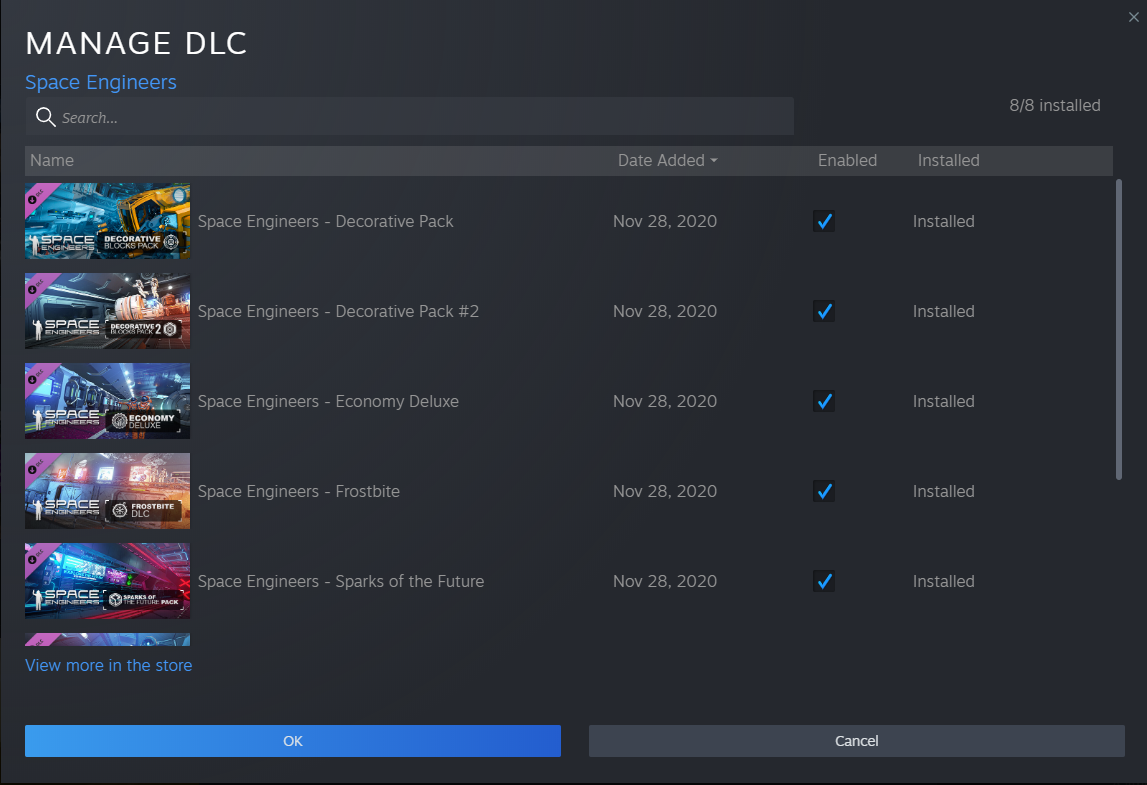Image resolution: width=1147 pixels, height=785 pixels.
Task: Sort by Date Added dropdown arrow
Action: pyautogui.click(x=714, y=161)
